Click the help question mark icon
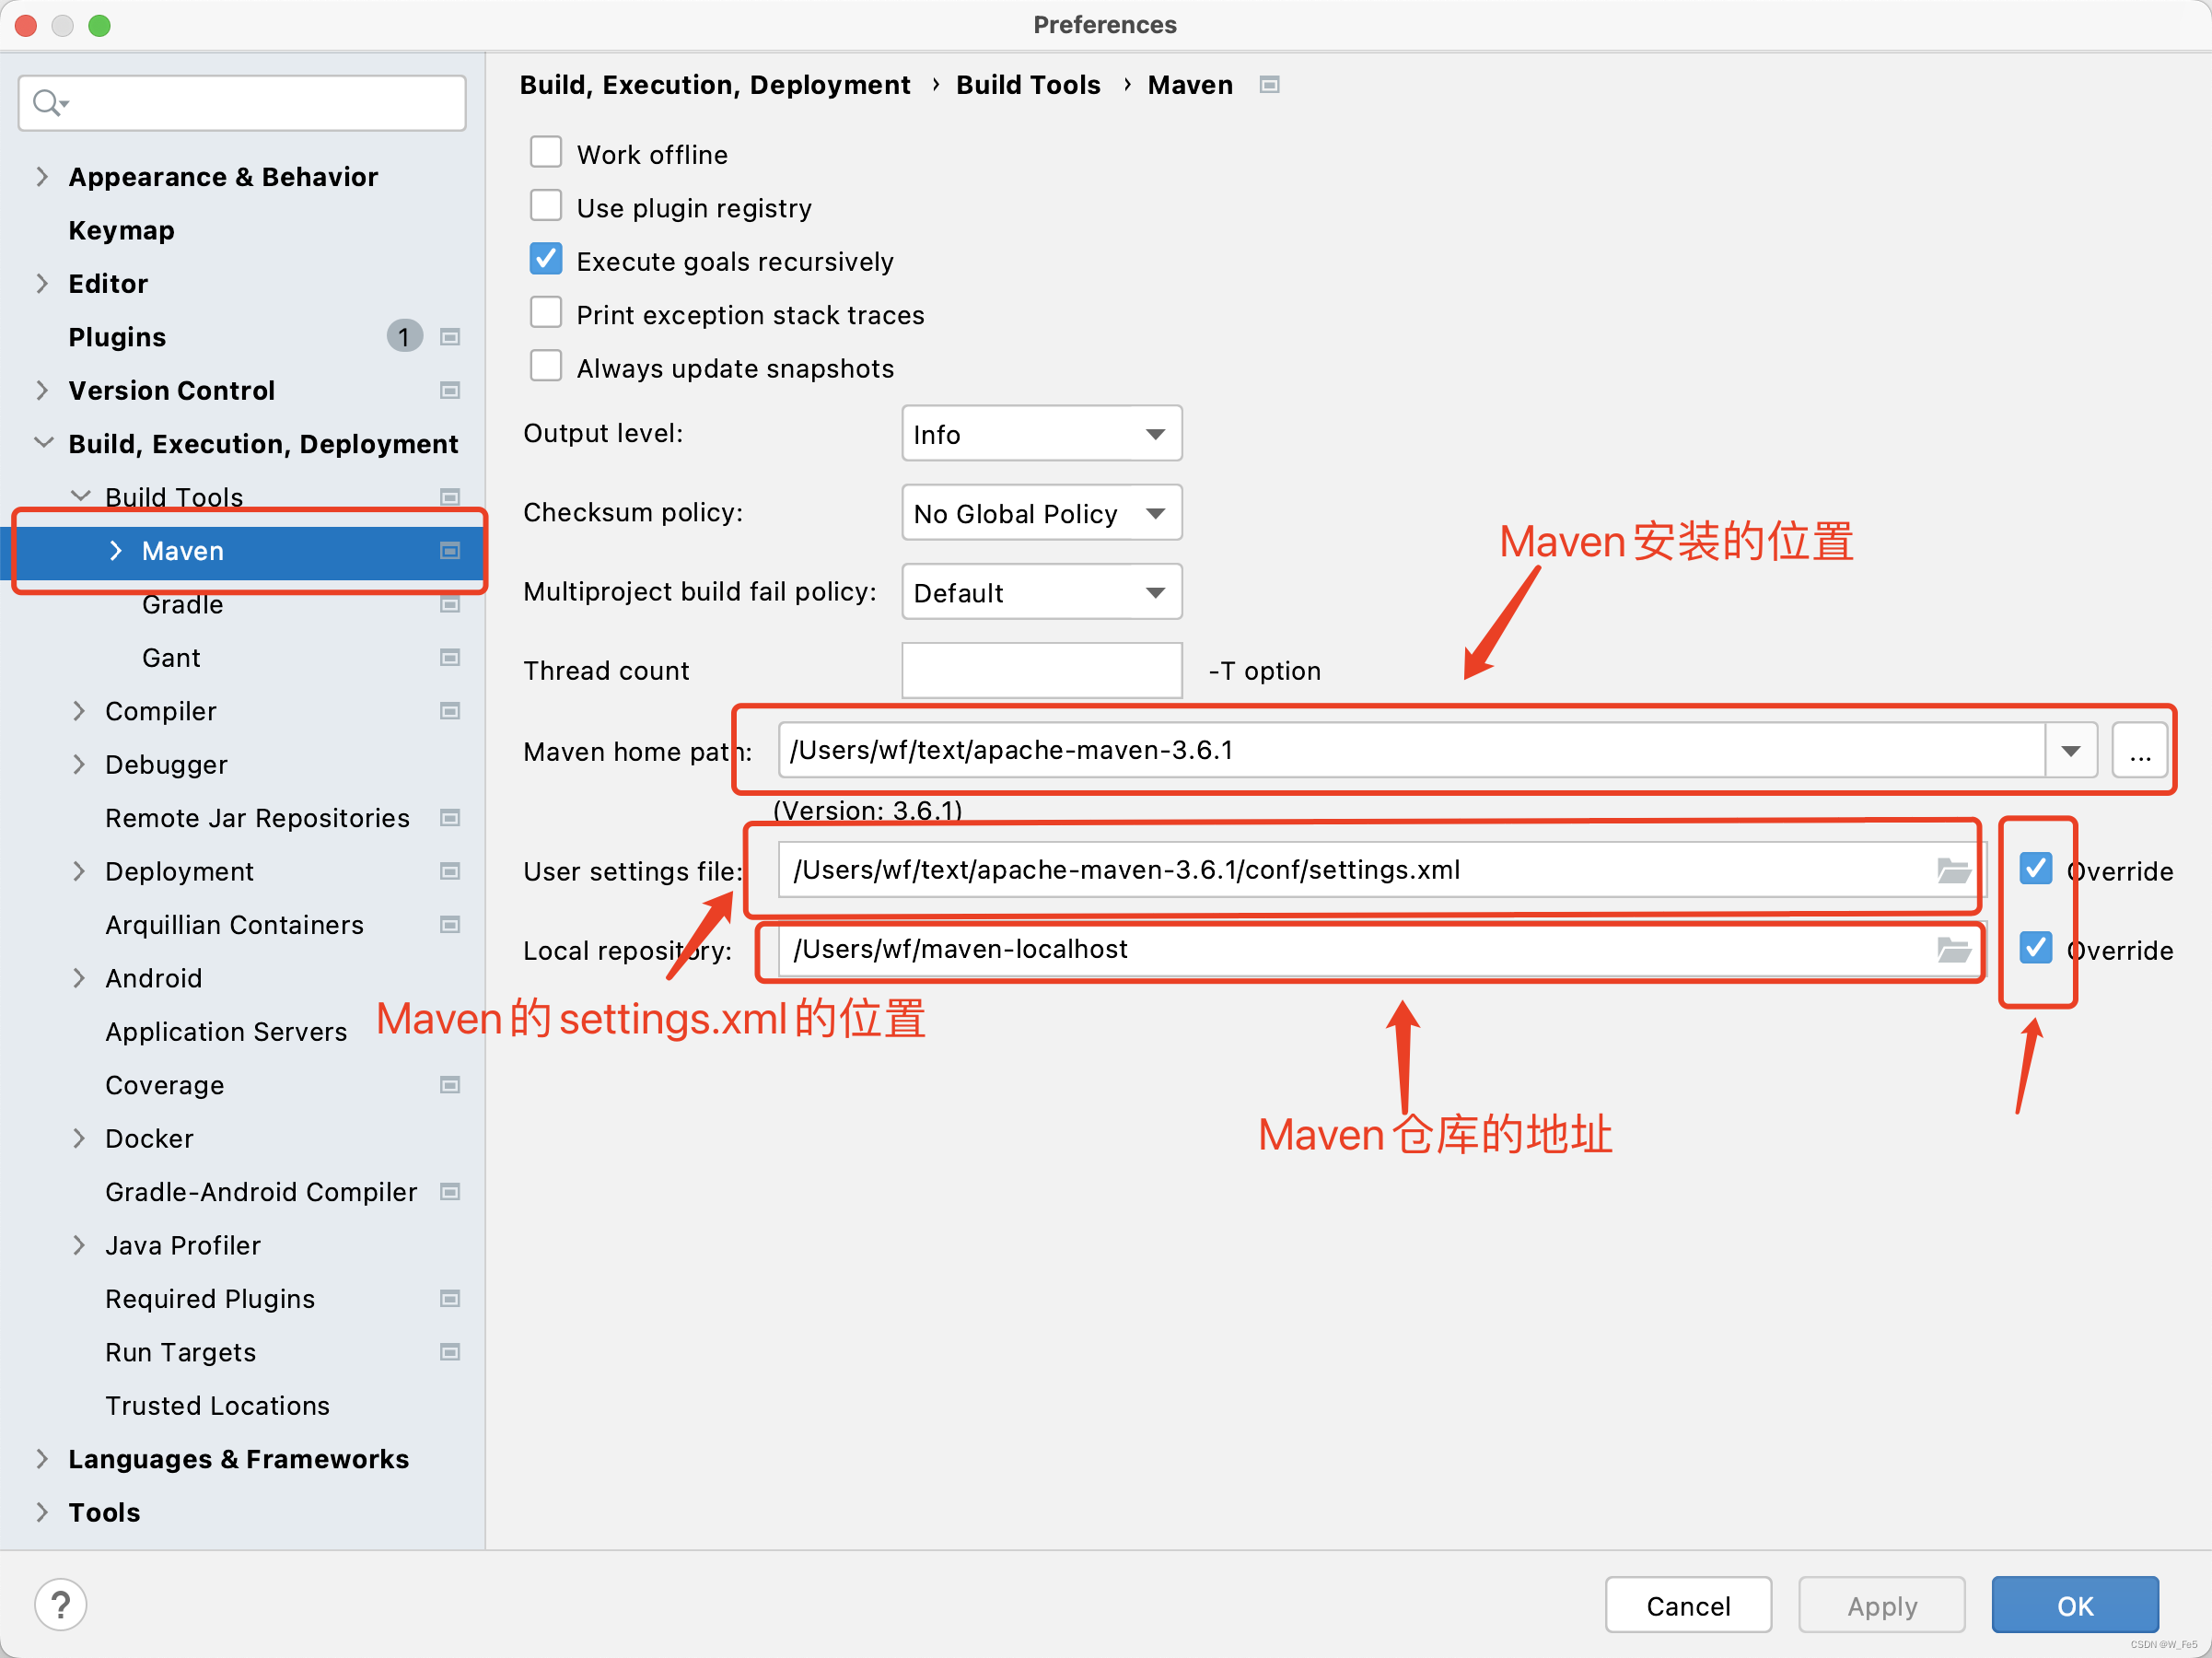This screenshot has height=1658, width=2212. [60, 1604]
